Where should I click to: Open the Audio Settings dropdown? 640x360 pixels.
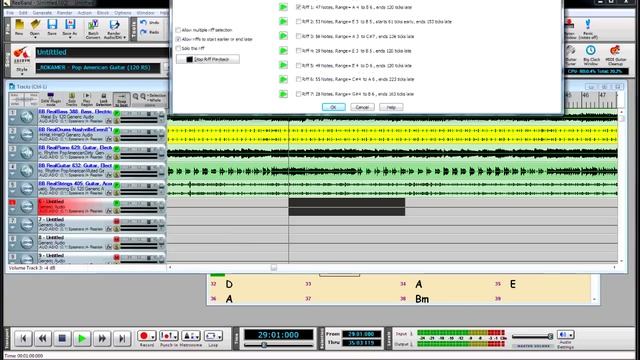(x=571, y=335)
